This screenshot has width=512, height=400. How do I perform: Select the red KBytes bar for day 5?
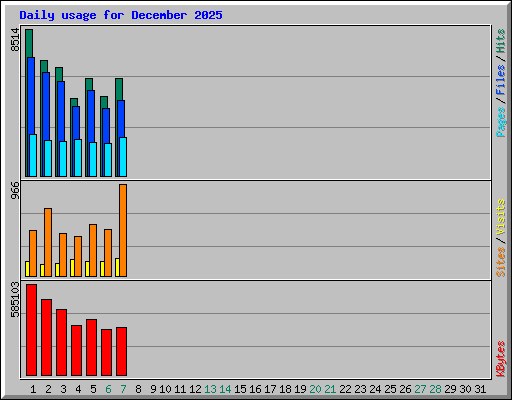(x=91, y=347)
